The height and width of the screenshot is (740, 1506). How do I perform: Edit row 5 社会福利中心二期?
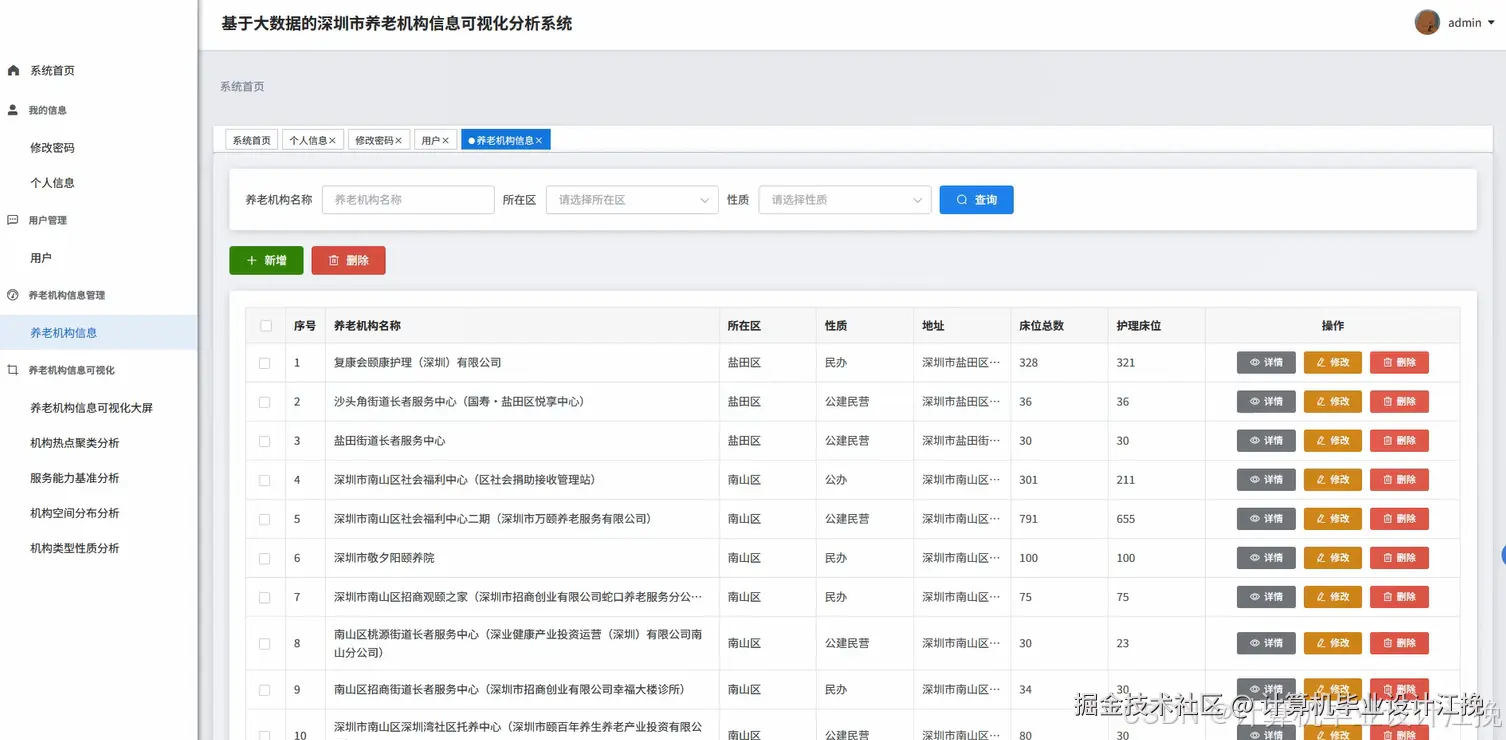tap(1333, 519)
